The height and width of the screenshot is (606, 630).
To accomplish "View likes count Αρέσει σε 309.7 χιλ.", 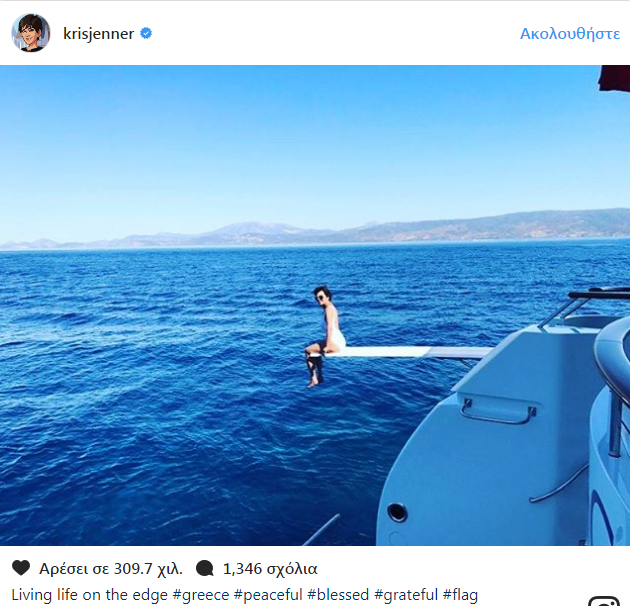I will tap(111, 569).
